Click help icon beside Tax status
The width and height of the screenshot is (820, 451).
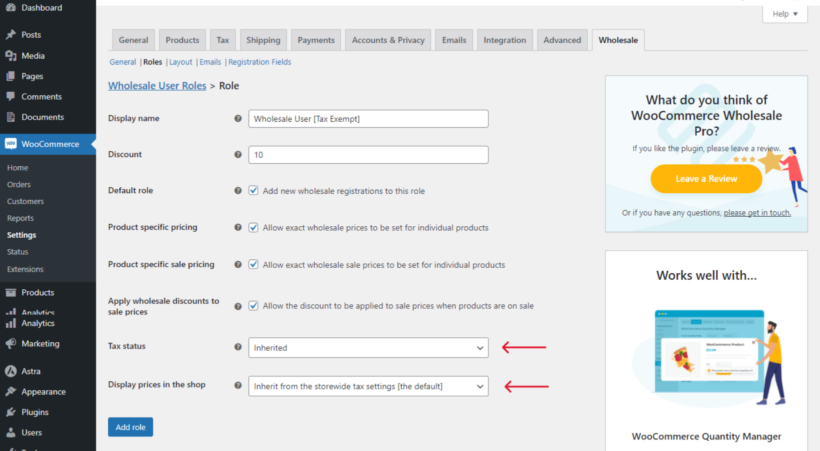tap(238, 346)
